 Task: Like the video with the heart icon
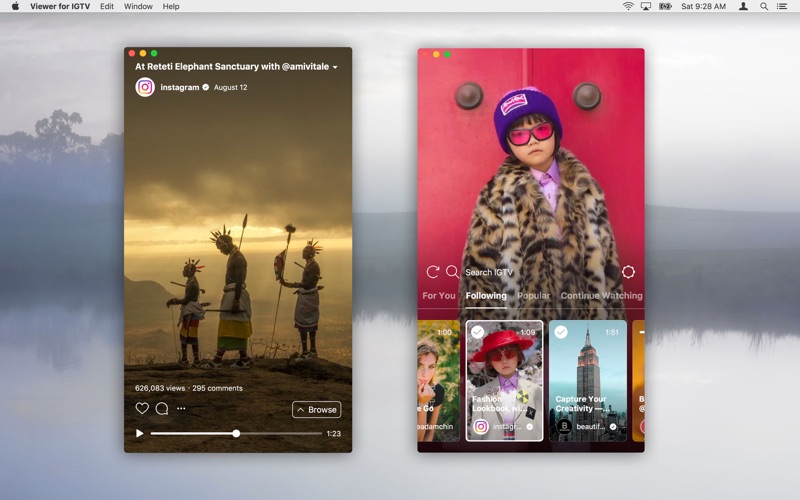coord(142,408)
